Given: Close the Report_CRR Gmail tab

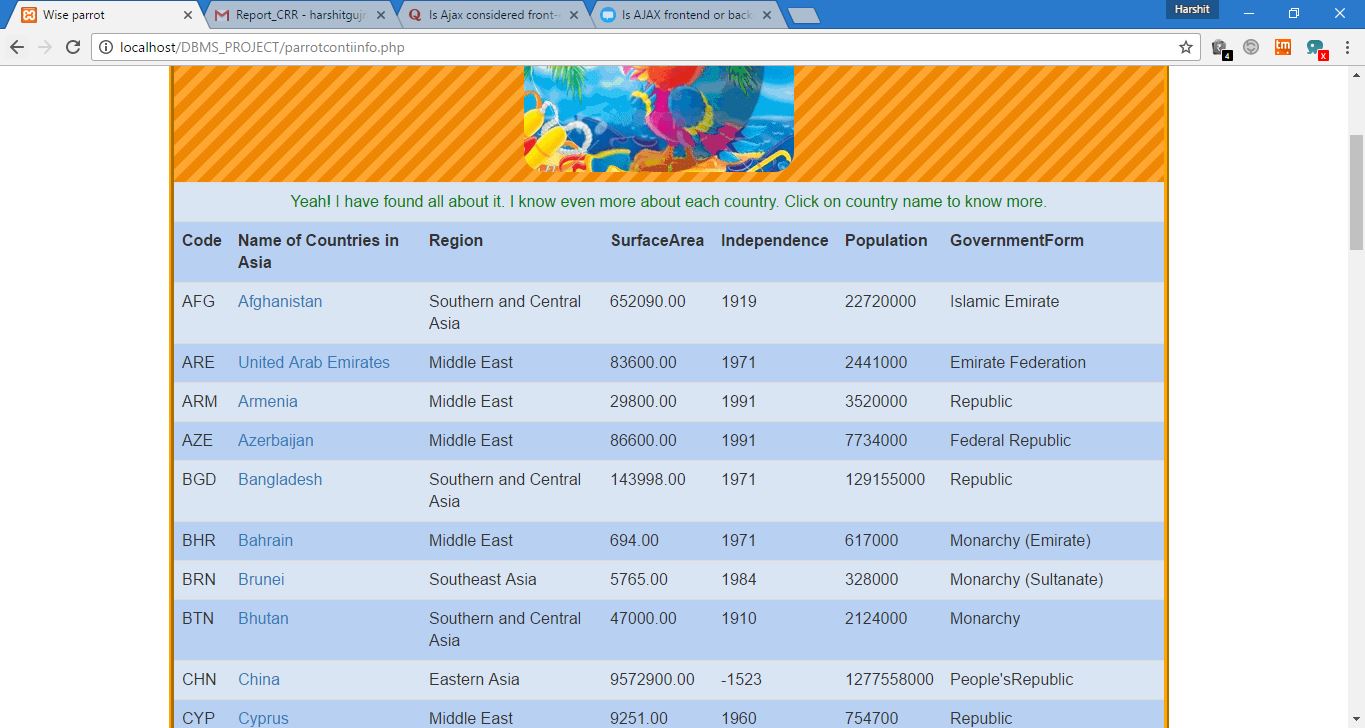Looking at the screenshot, I should click(x=381, y=15).
